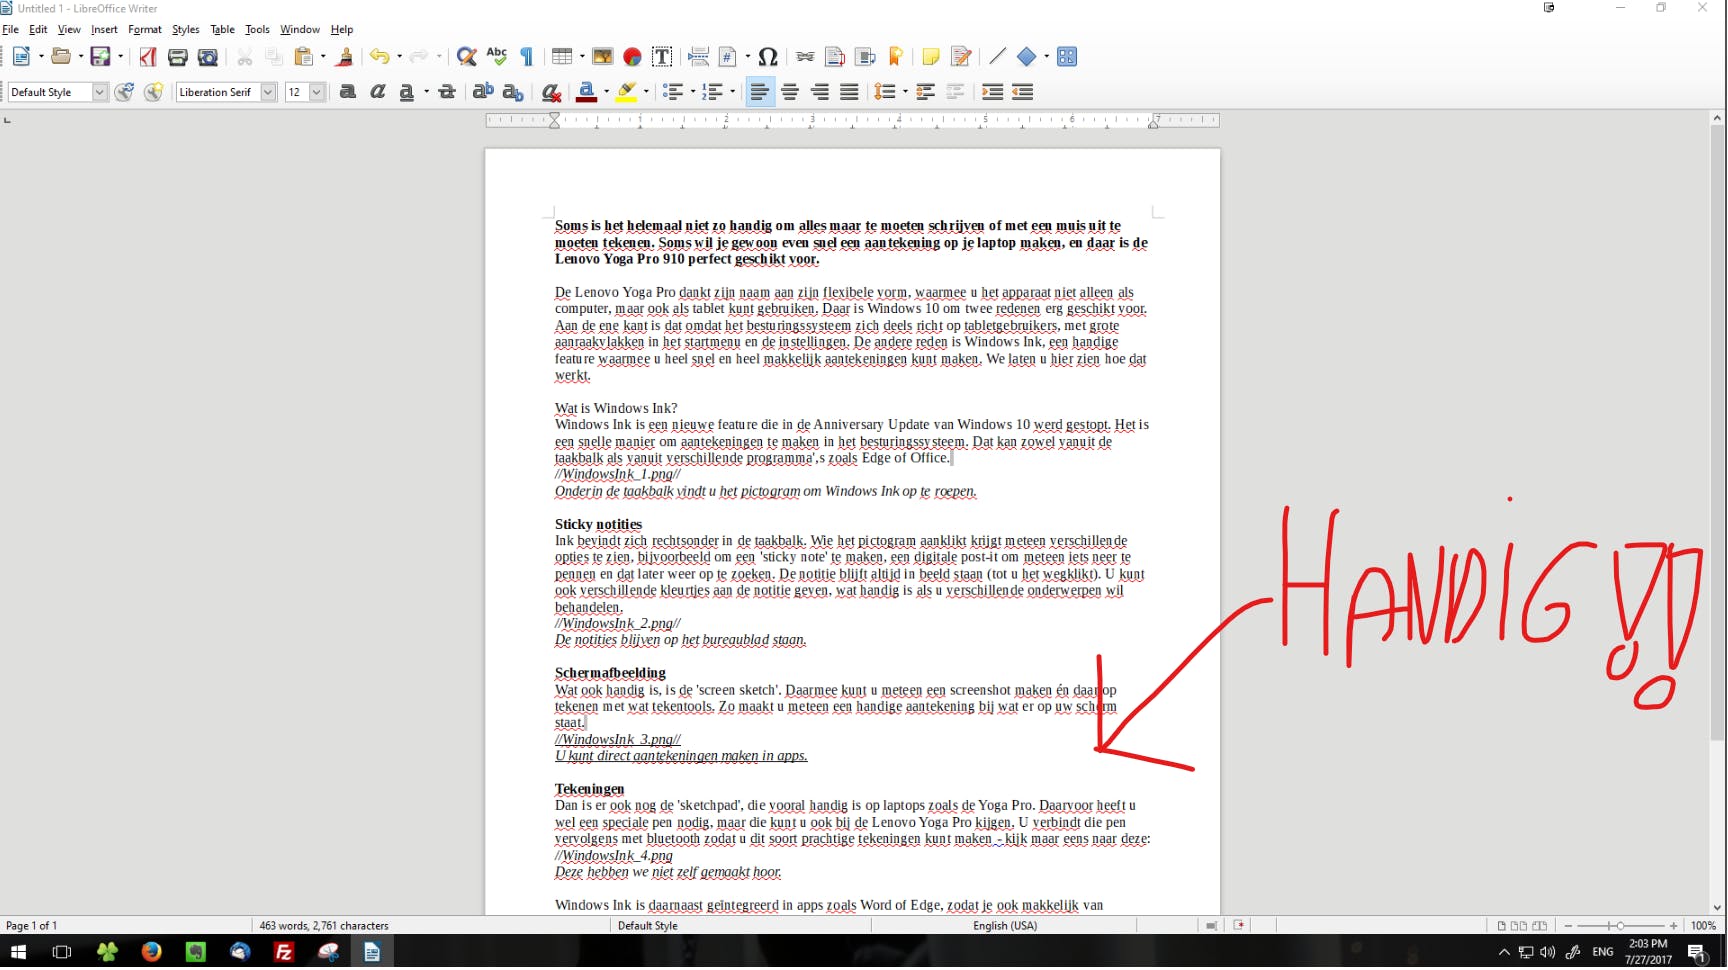Justify the paragraph text
This screenshot has width=1728, height=970.
tap(849, 93)
